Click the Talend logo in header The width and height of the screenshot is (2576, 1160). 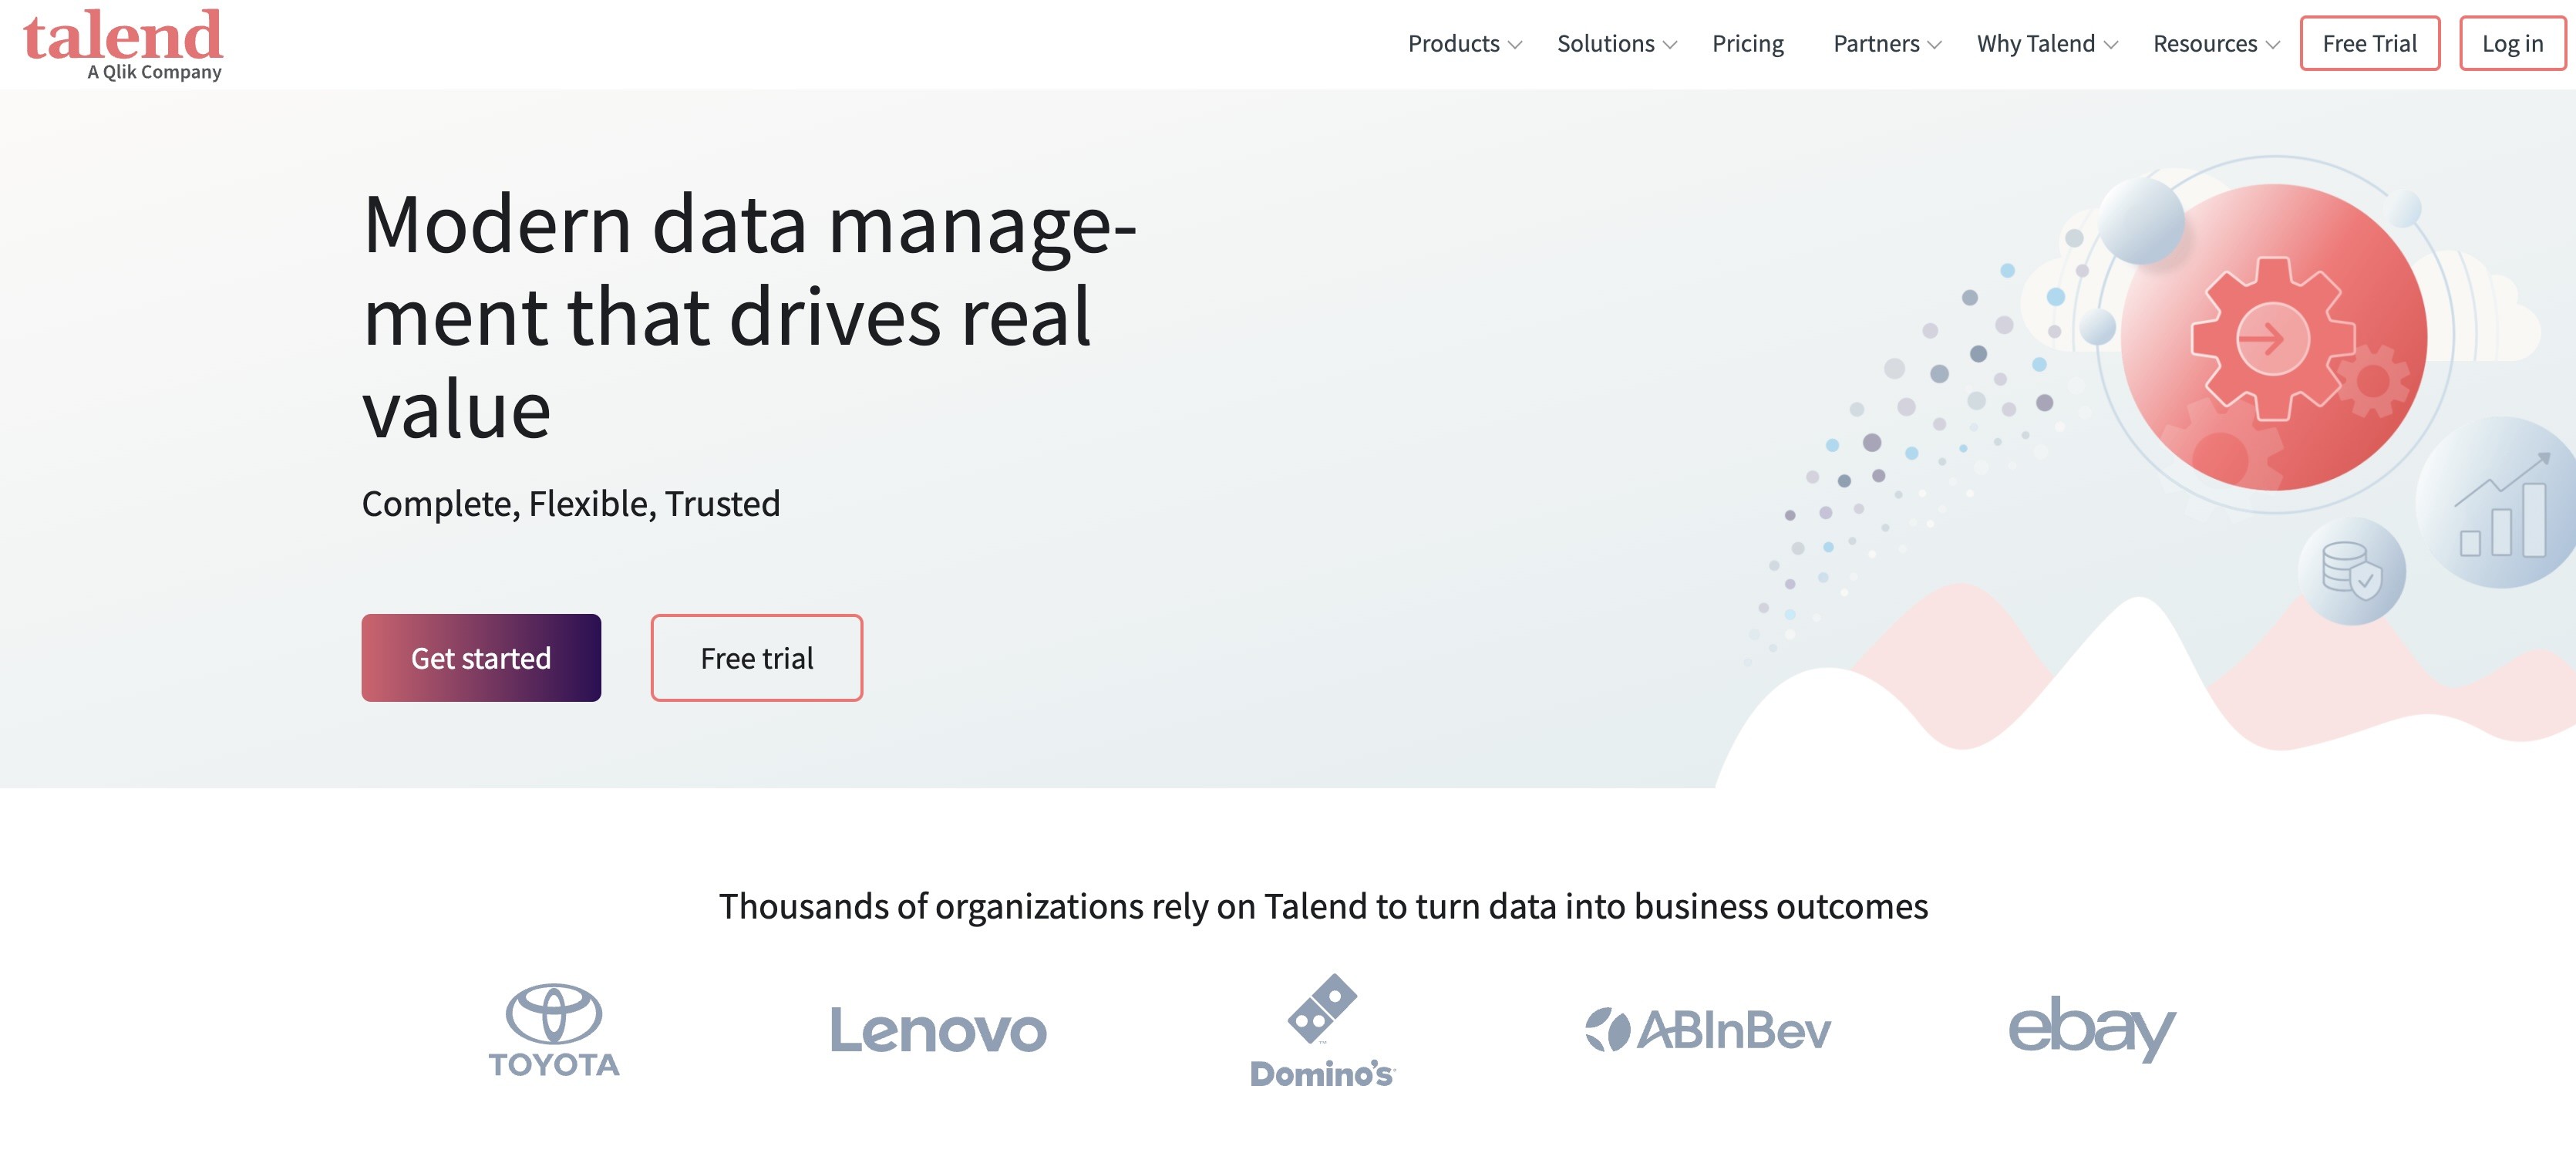point(122,44)
